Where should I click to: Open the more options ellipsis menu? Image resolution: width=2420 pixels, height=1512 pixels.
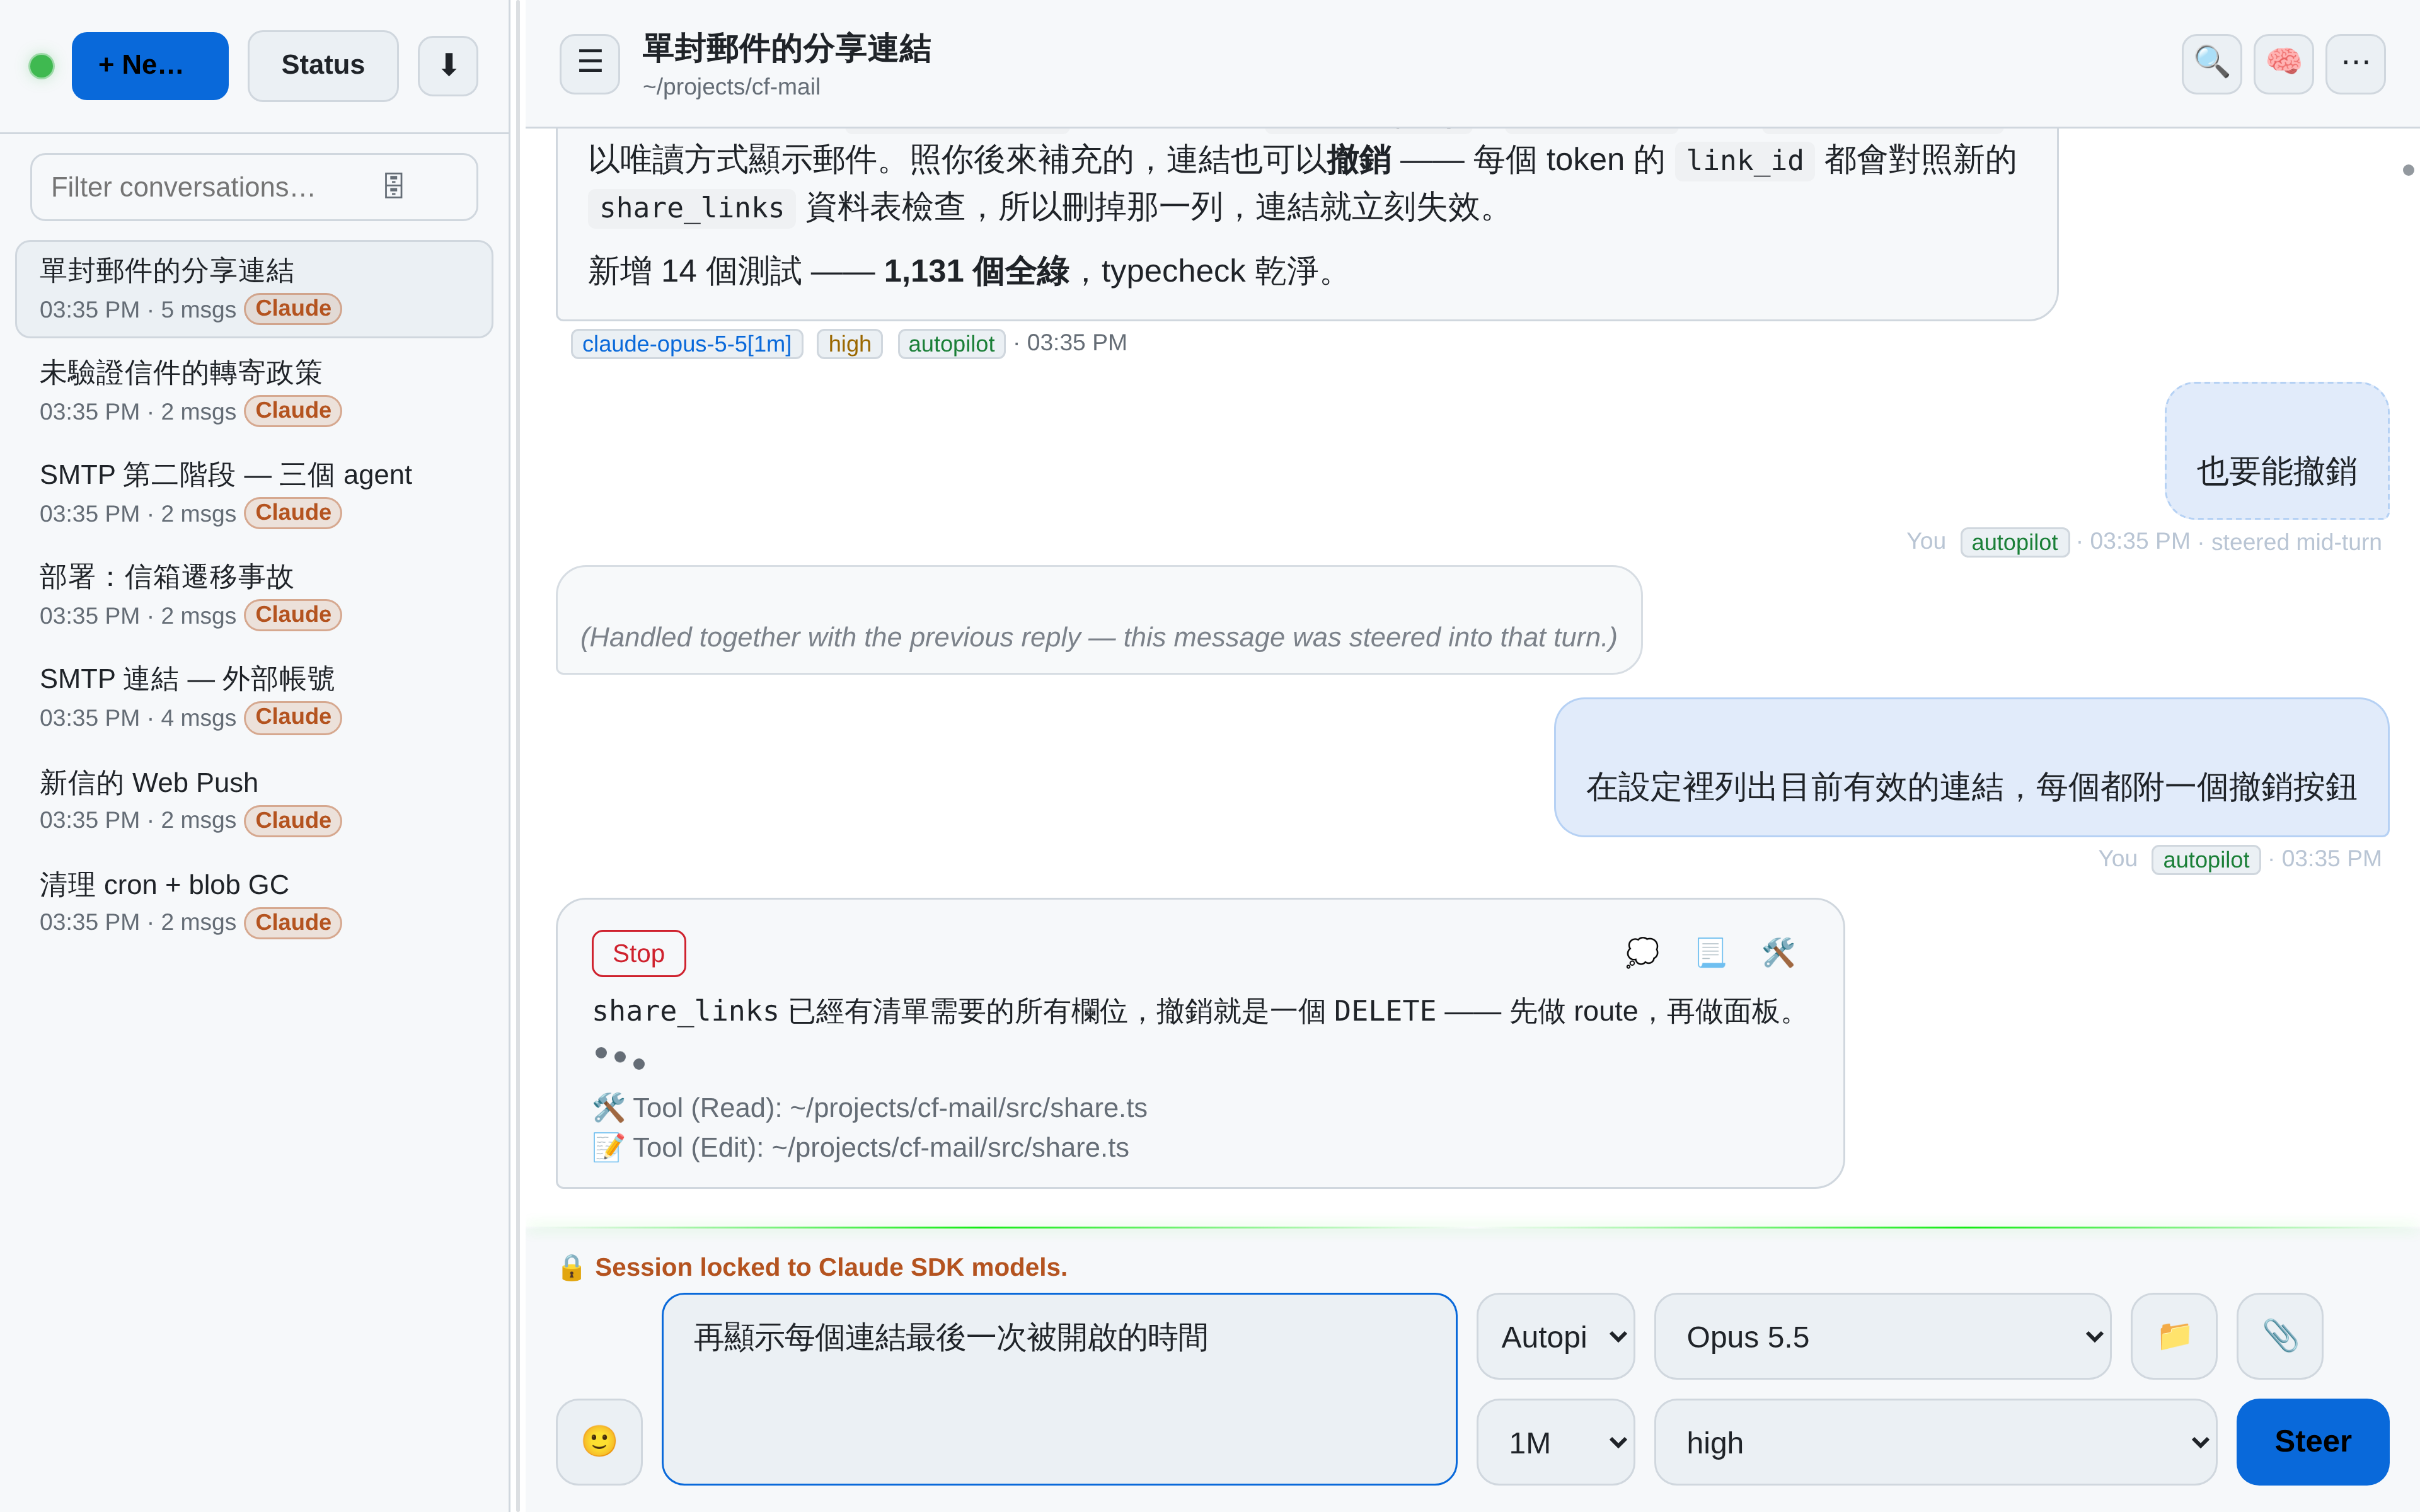[2355, 64]
